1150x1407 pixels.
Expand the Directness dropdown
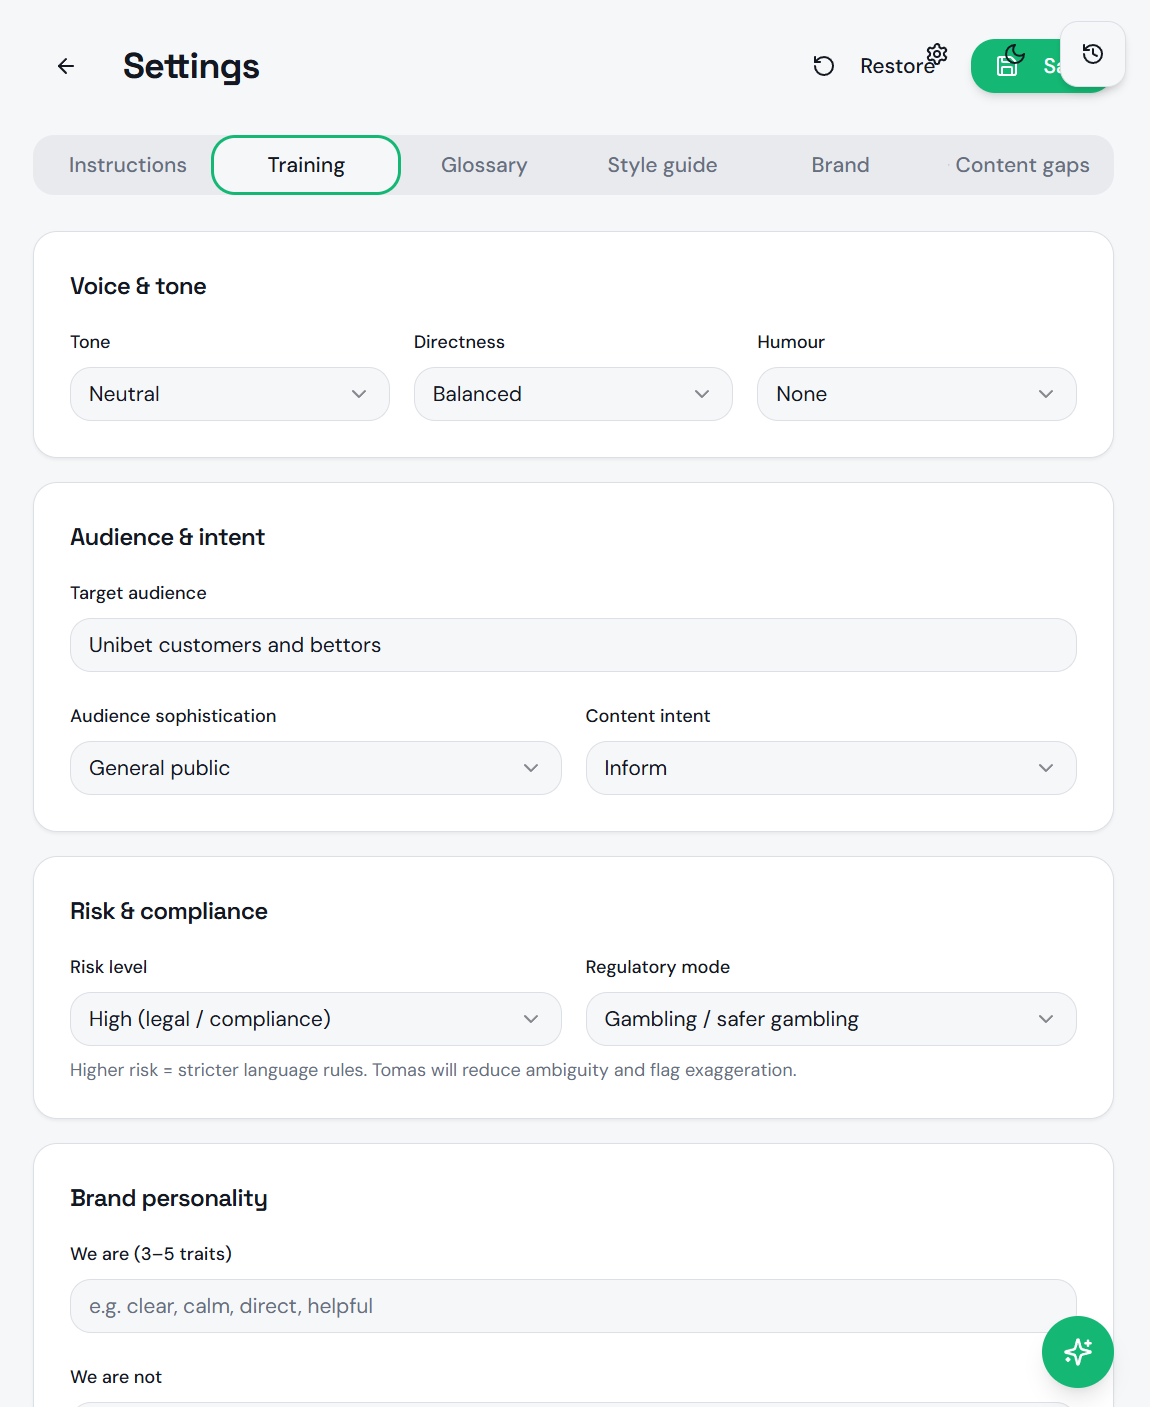tap(572, 394)
